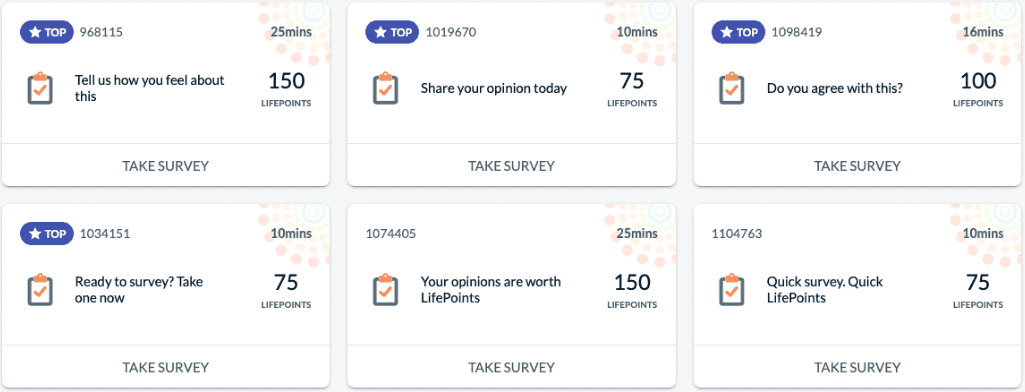Take survey 1019670 worth 75 LifePoints
This screenshot has height=392, width=1025.
[x=511, y=165]
